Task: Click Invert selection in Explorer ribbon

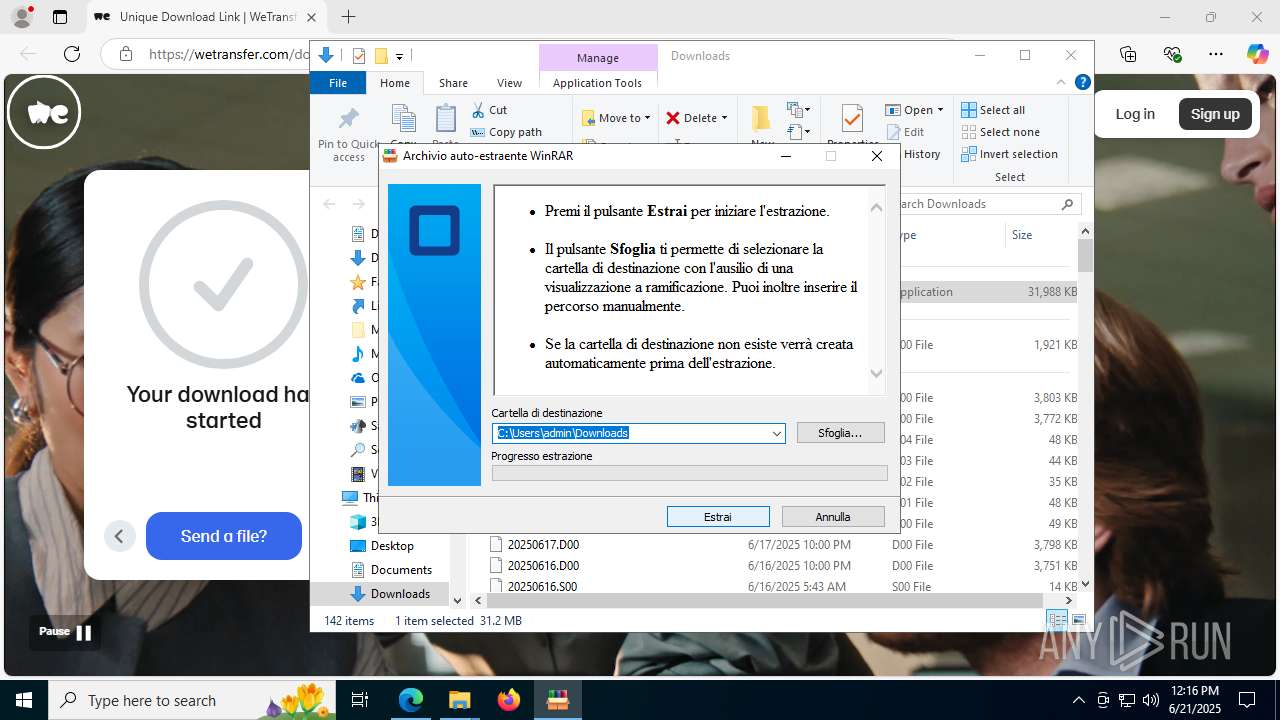Action: pyautogui.click(x=1009, y=154)
